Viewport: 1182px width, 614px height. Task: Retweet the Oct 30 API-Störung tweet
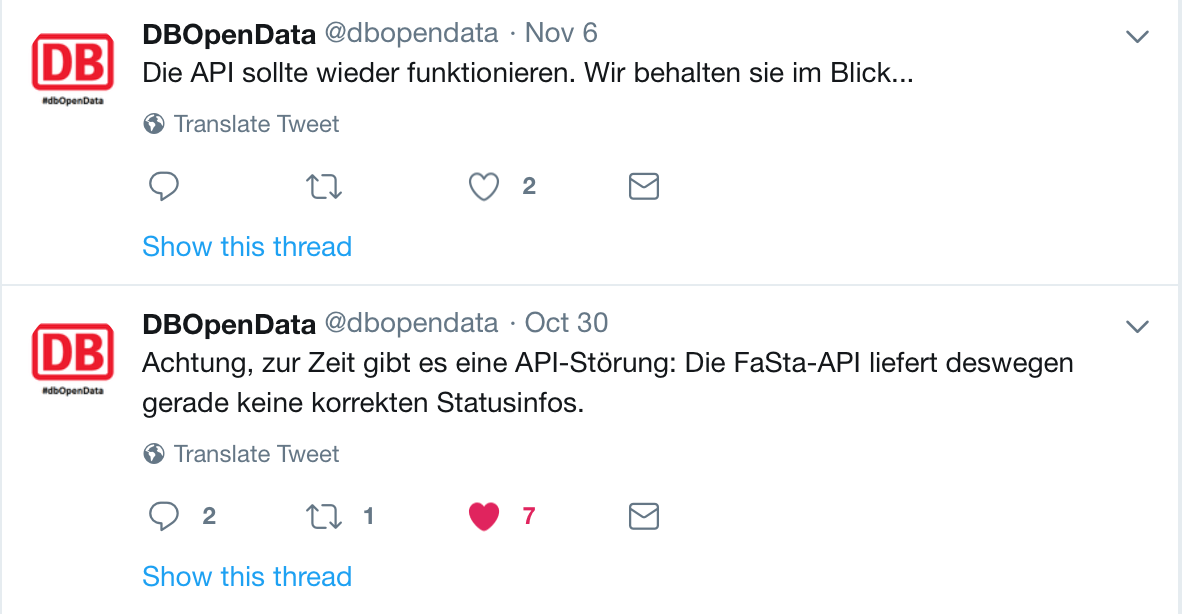coord(325,516)
